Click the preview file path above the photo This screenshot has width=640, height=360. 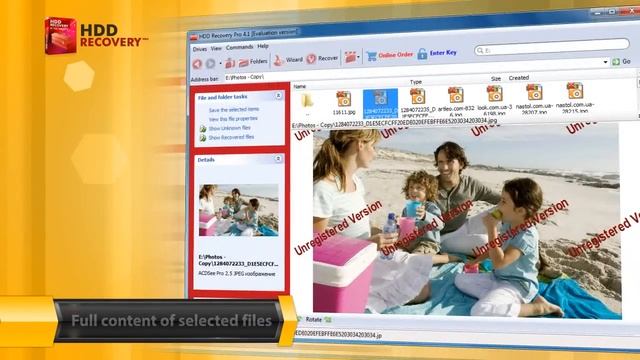pyautogui.click(x=395, y=122)
